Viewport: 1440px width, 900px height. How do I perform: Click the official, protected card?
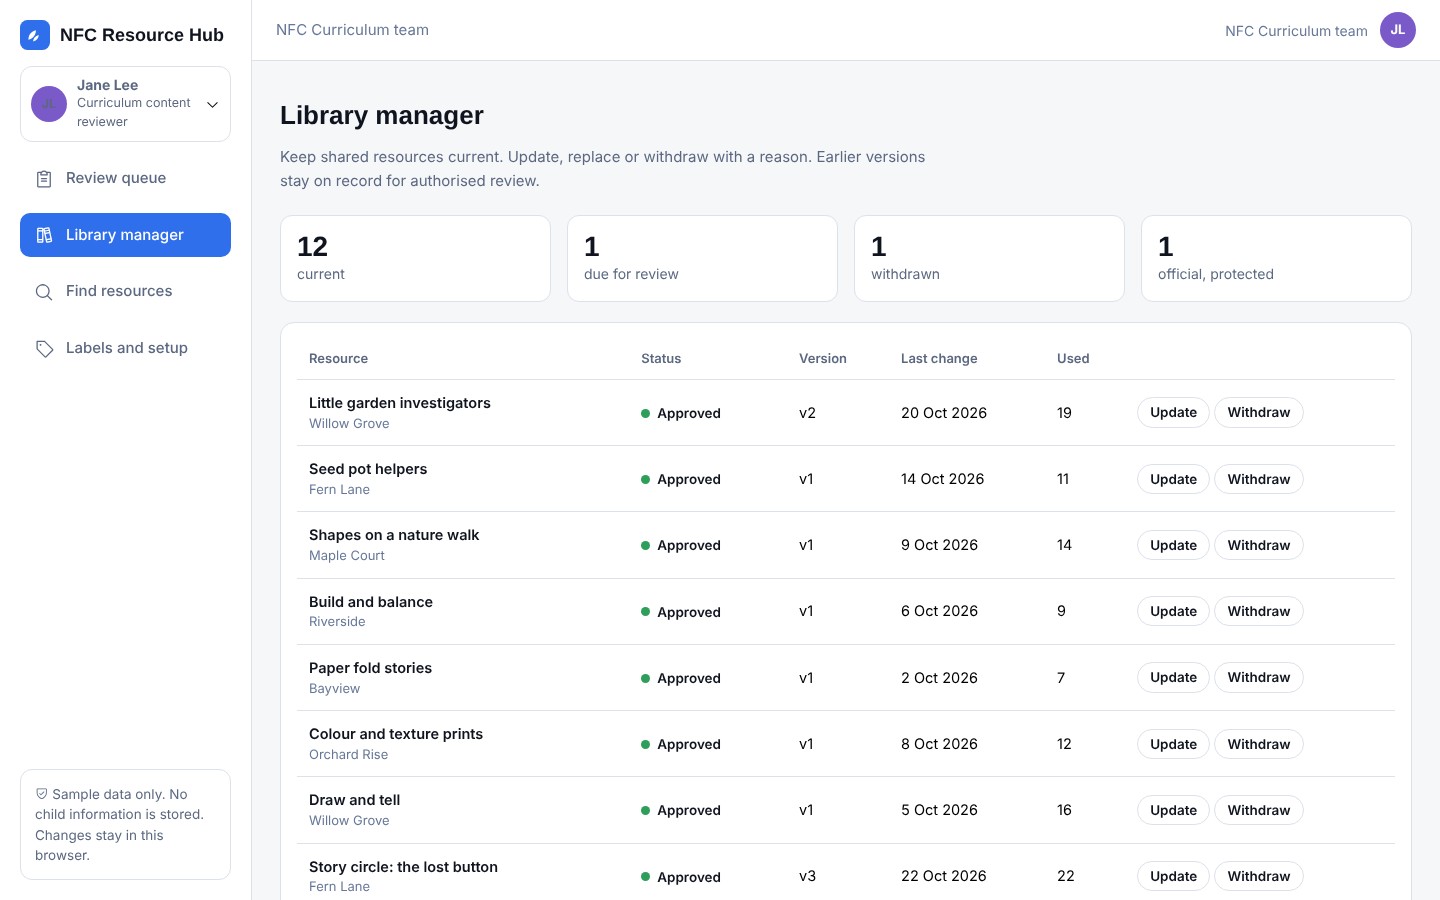pos(1276,258)
